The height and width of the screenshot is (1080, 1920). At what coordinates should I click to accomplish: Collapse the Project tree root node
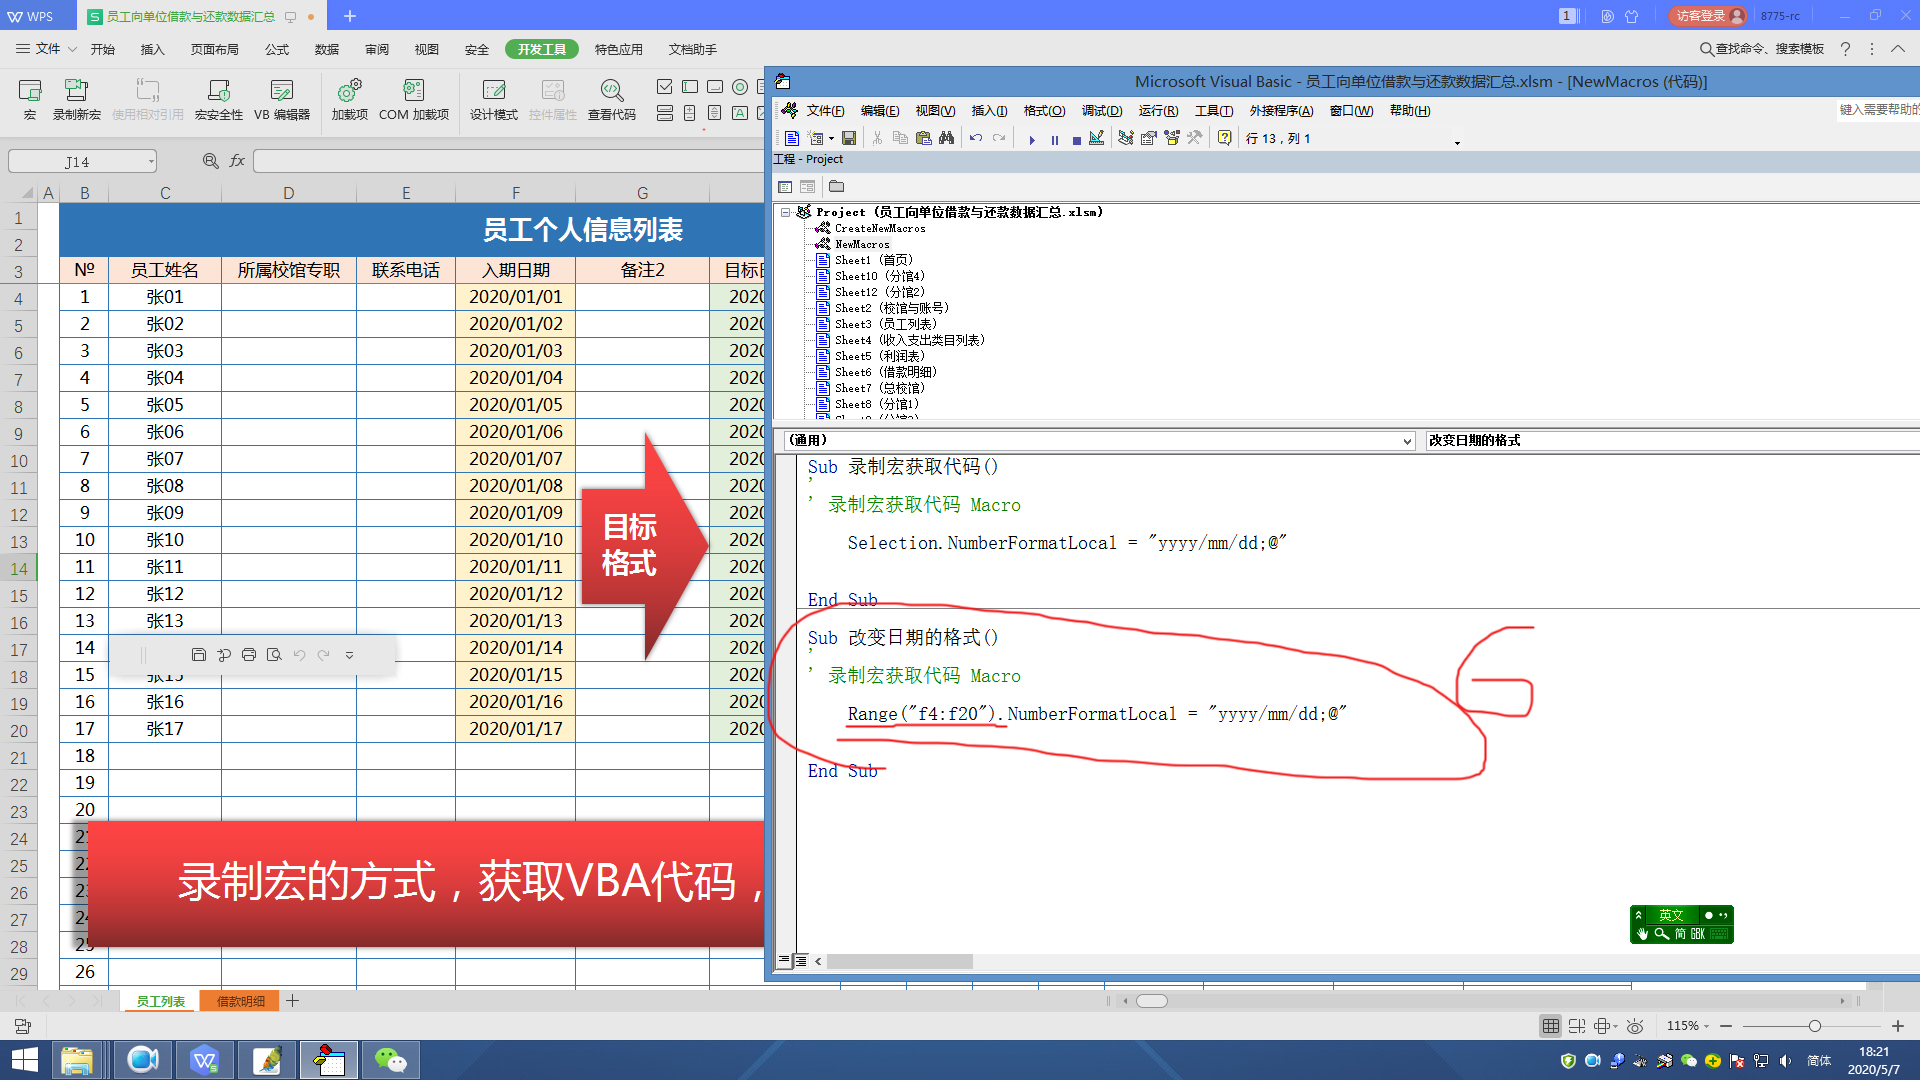(x=787, y=212)
